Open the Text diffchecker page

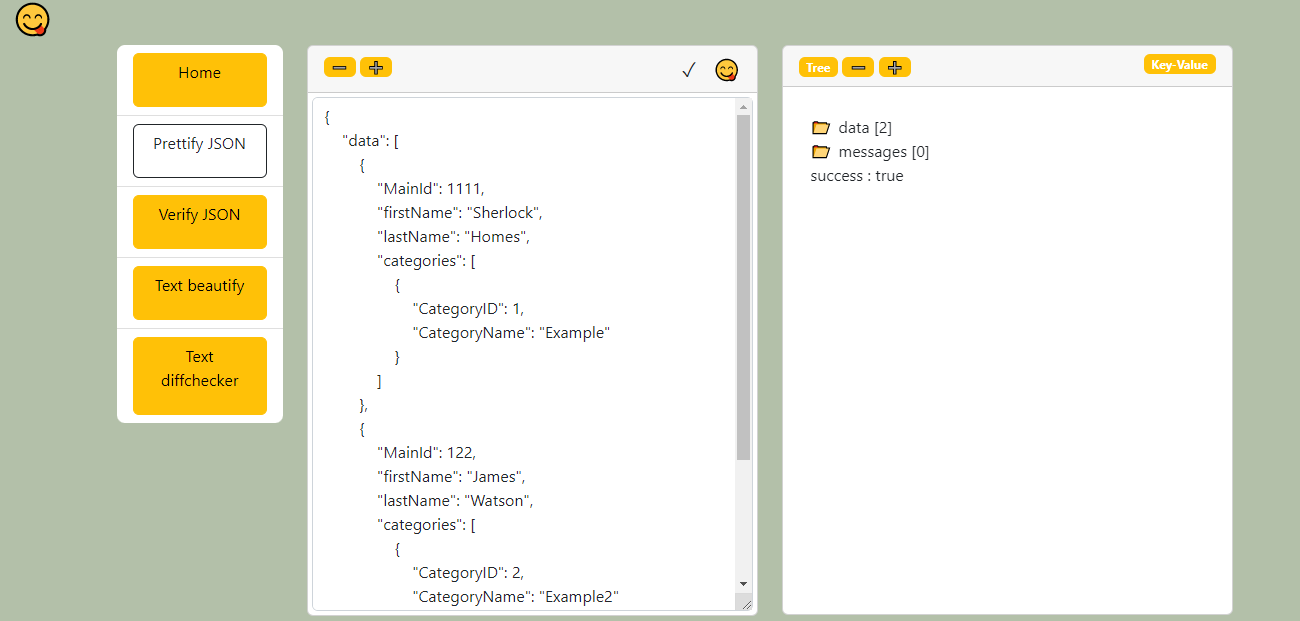[x=199, y=375]
